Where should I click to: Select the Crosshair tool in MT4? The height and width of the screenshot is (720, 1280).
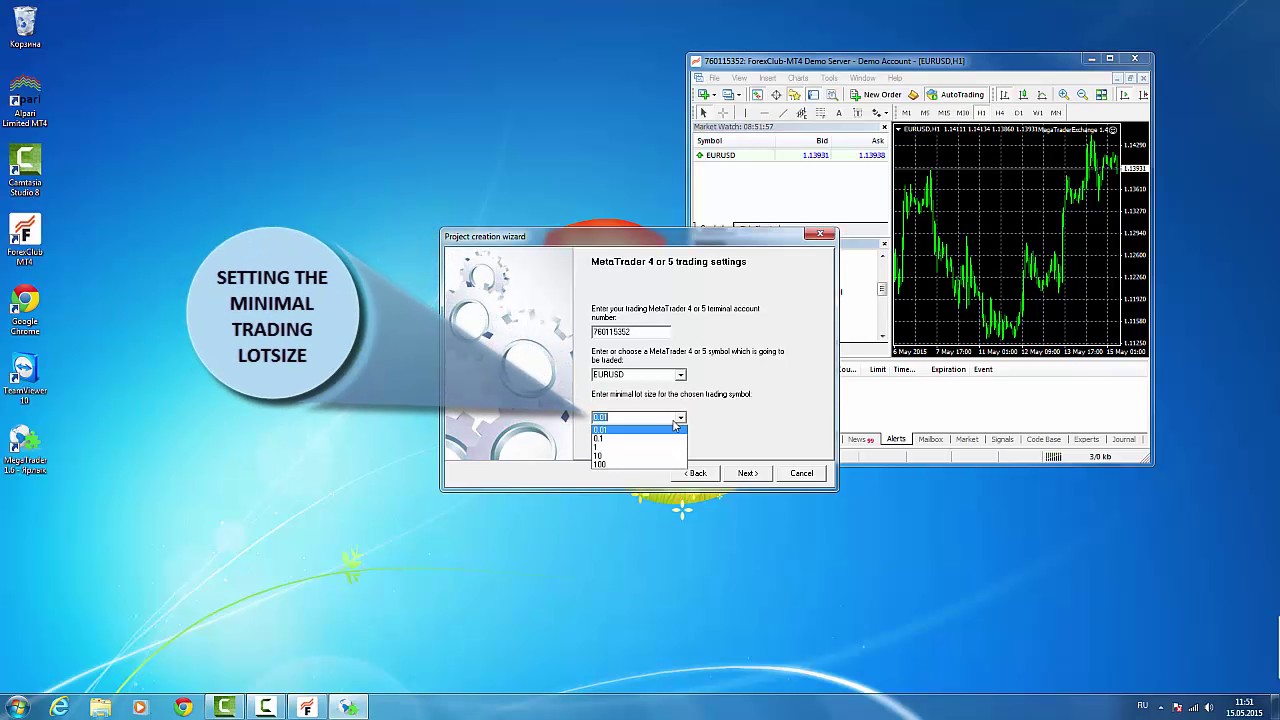click(x=723, y=113)
